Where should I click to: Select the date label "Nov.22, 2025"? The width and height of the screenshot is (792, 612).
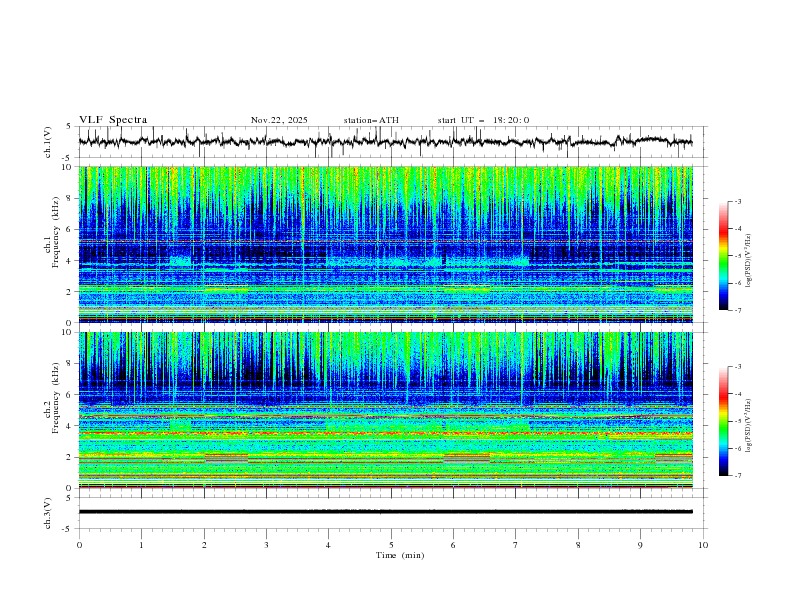tap(279, 120)
